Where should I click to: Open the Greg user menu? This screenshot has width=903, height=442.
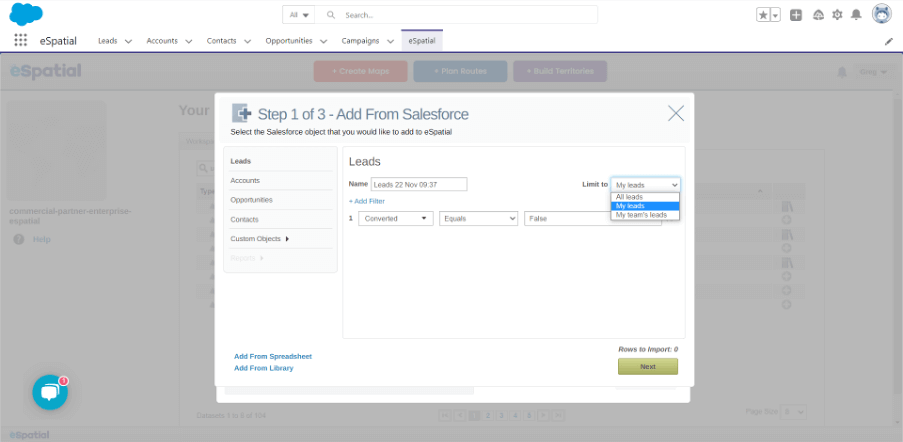[872, 73]
